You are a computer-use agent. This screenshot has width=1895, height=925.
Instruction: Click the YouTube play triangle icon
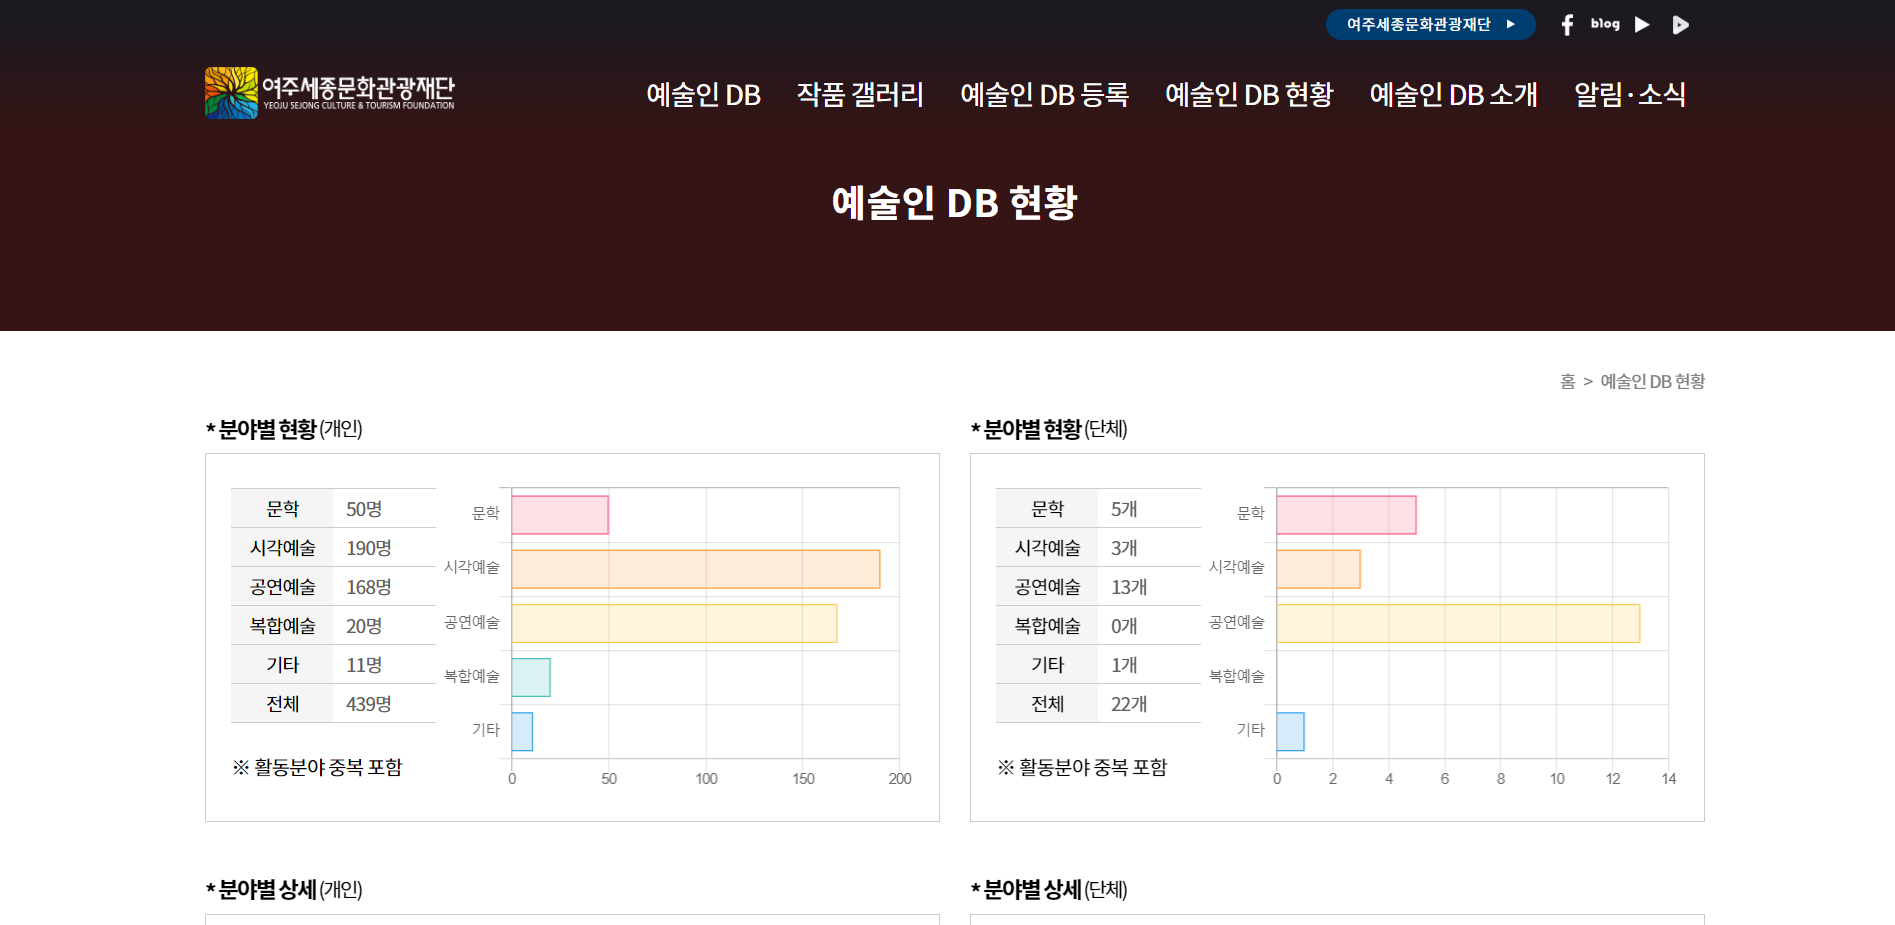[1642, 25]
